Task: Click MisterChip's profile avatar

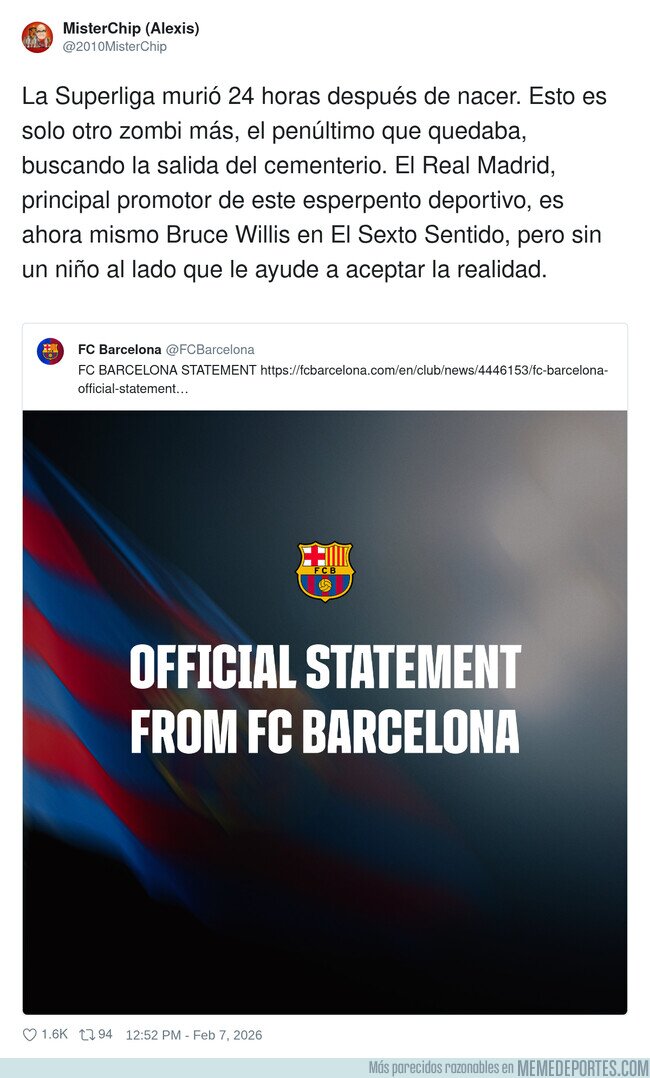Action: coord(37,37)
